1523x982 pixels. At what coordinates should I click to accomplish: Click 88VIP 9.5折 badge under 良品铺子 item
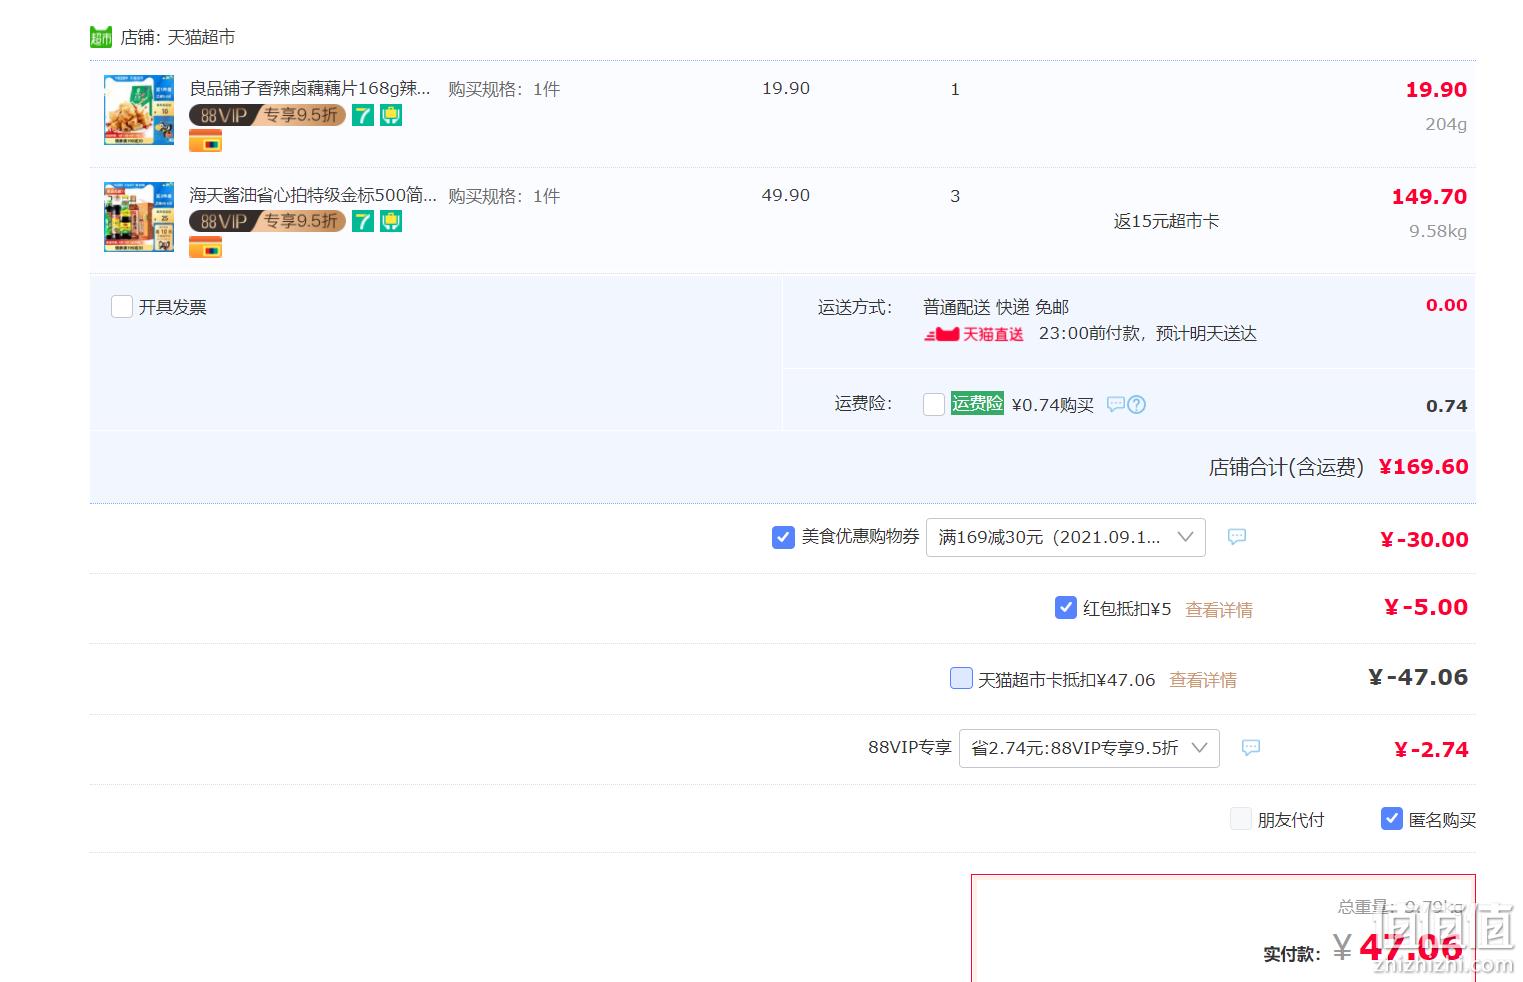click(x=267, y=115)
